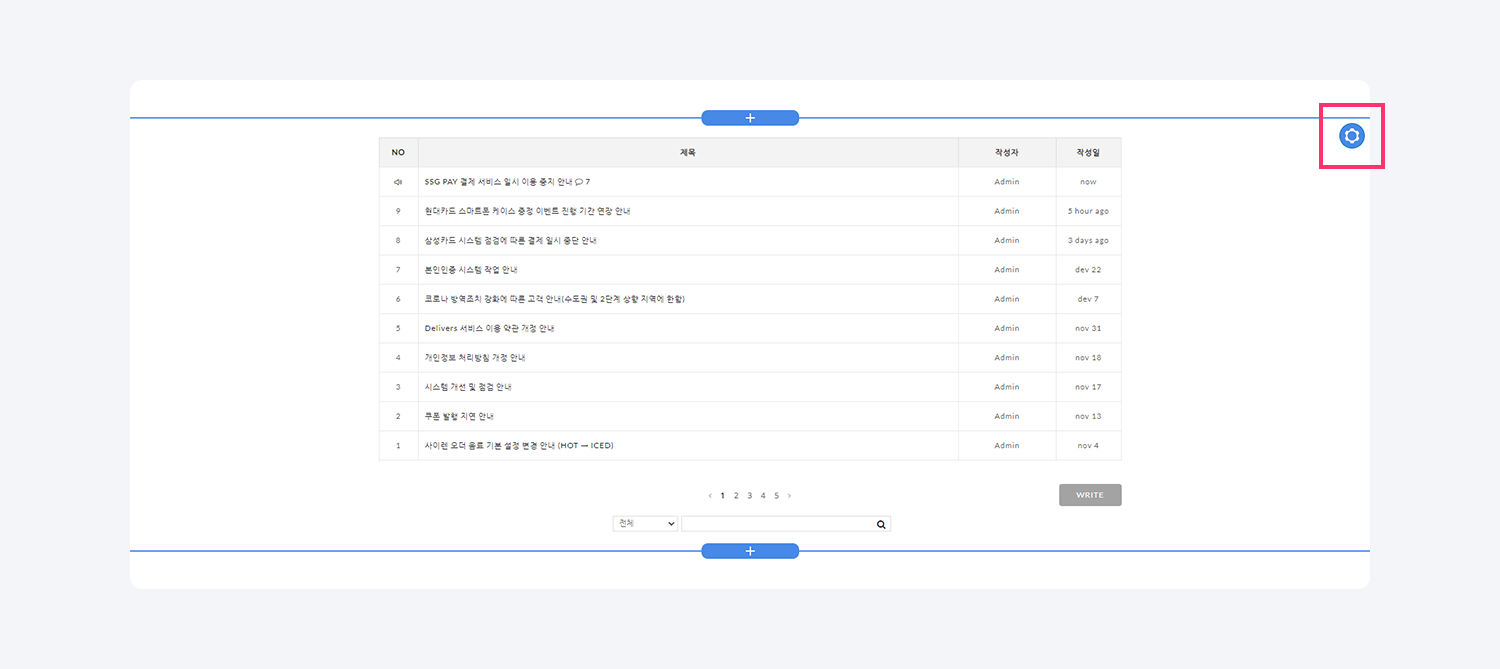Click the WRITE button
The width and height of the screenshot is (1500, 669).
(x=1090, y=495)
